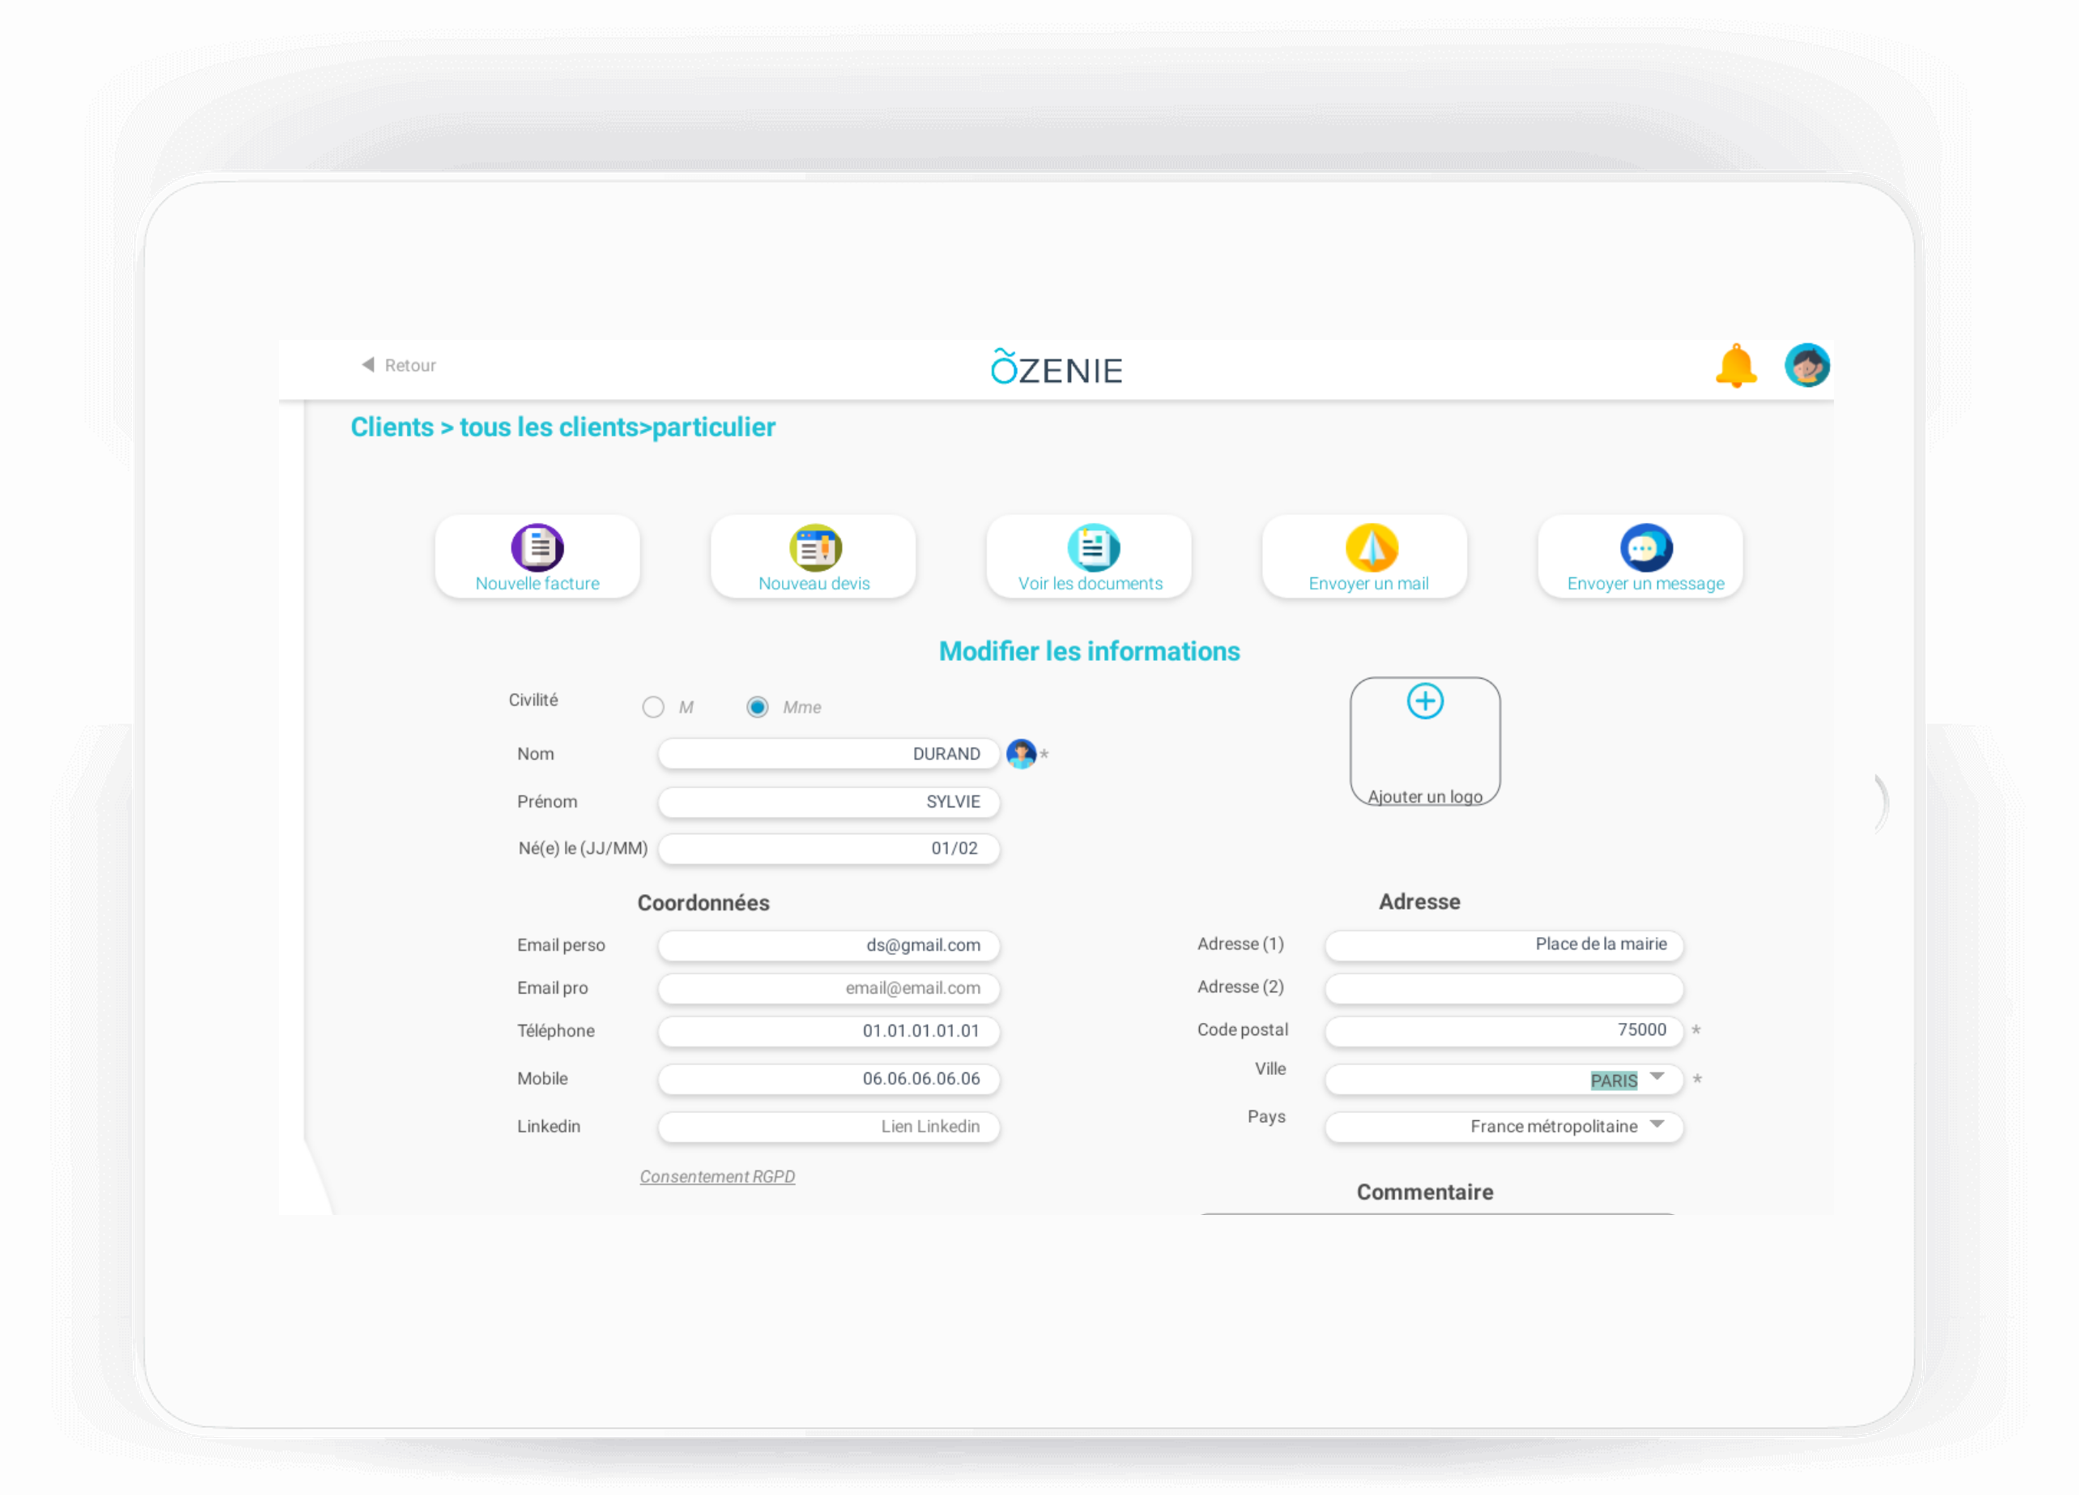The width and height of the screenshot is (2079, 1495).
Task: Click the empty Adresse (2) field
Action: point(1503,988)
